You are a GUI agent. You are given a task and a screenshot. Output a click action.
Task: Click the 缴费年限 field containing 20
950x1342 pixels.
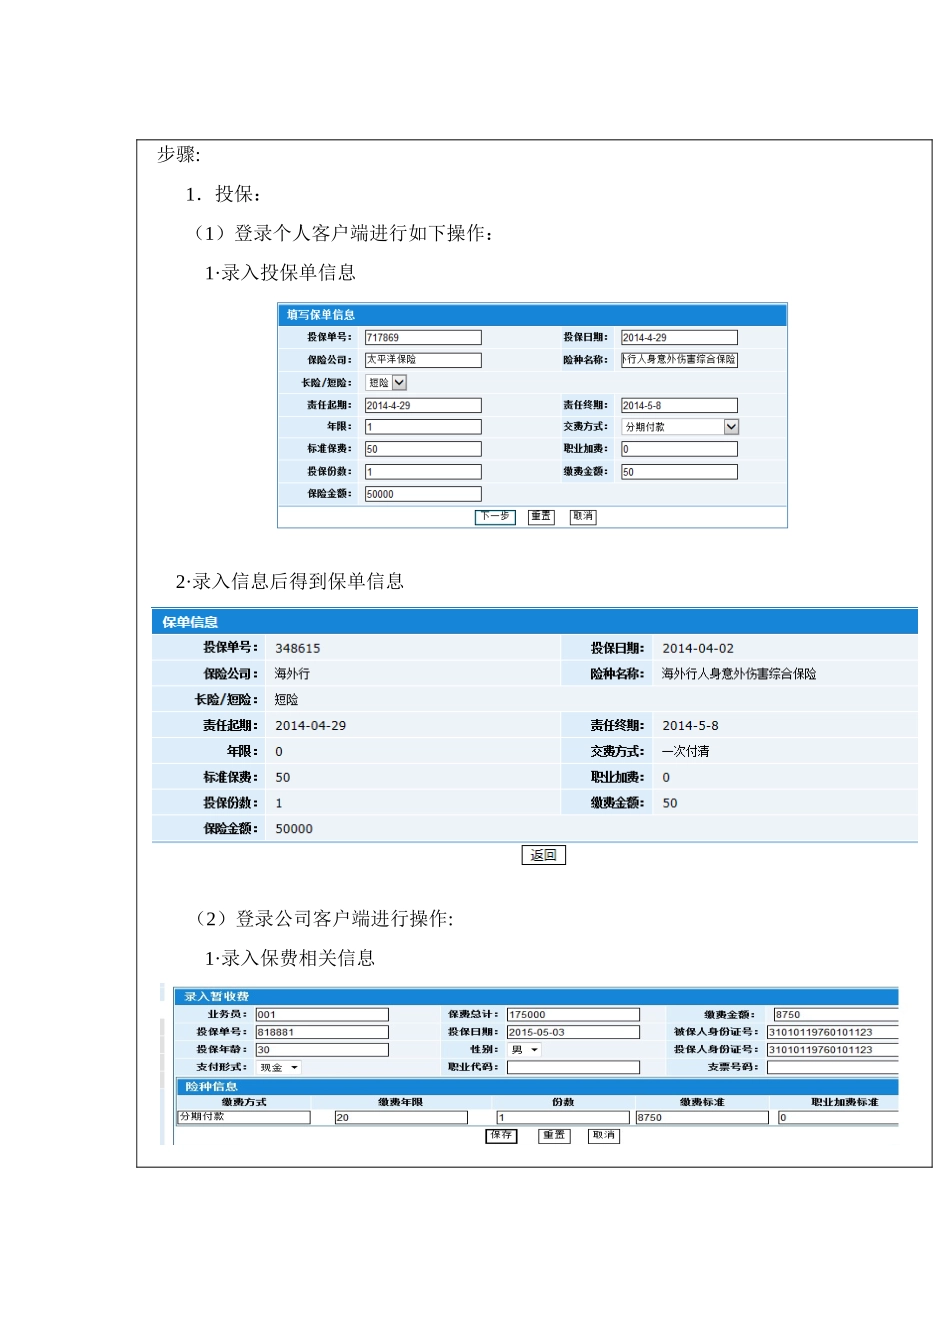401,1117
